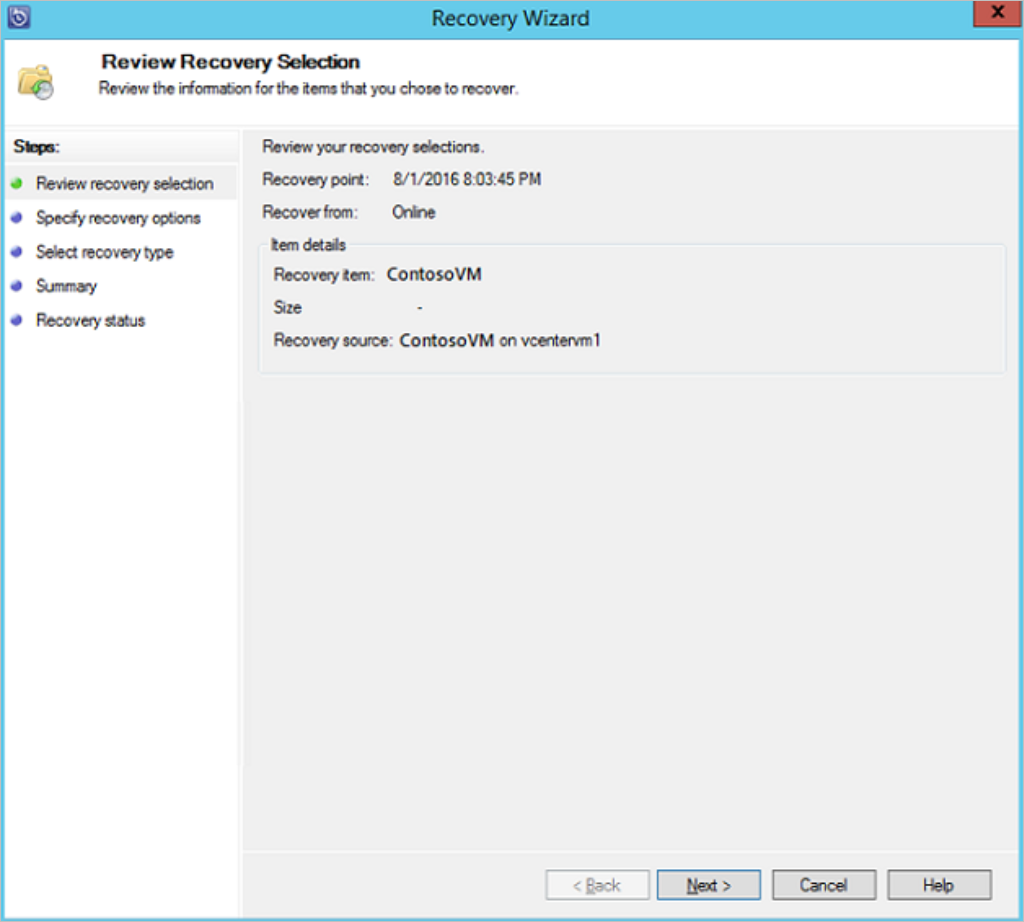
Task: Select the Summary step in the sidebar
Action: 67,286
